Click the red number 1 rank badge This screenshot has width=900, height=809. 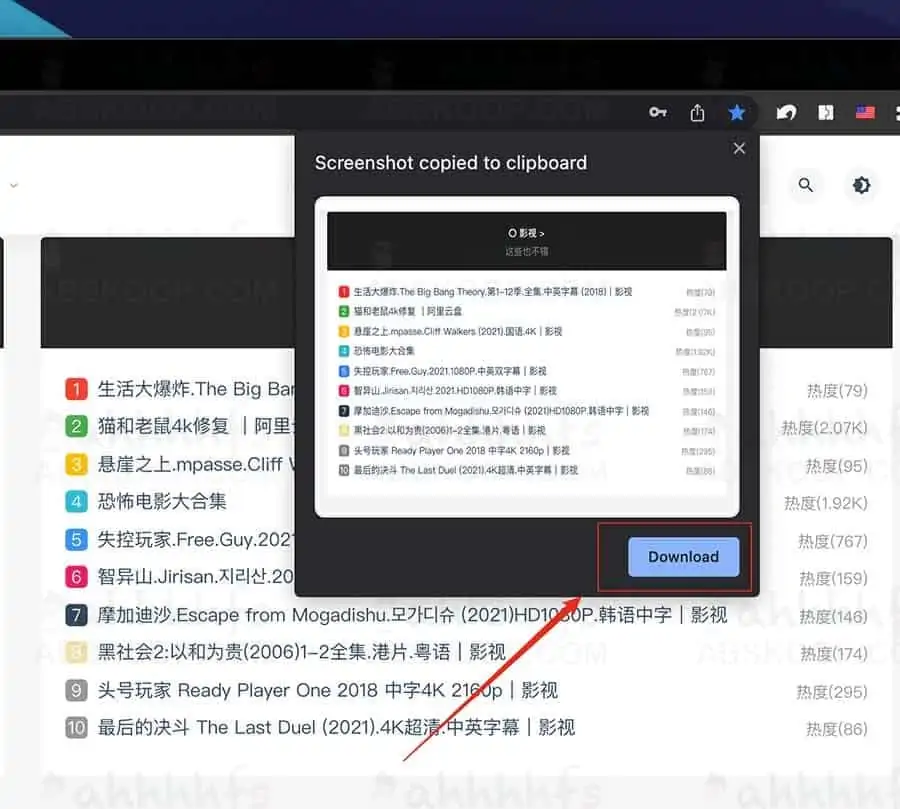coord(77,389)
